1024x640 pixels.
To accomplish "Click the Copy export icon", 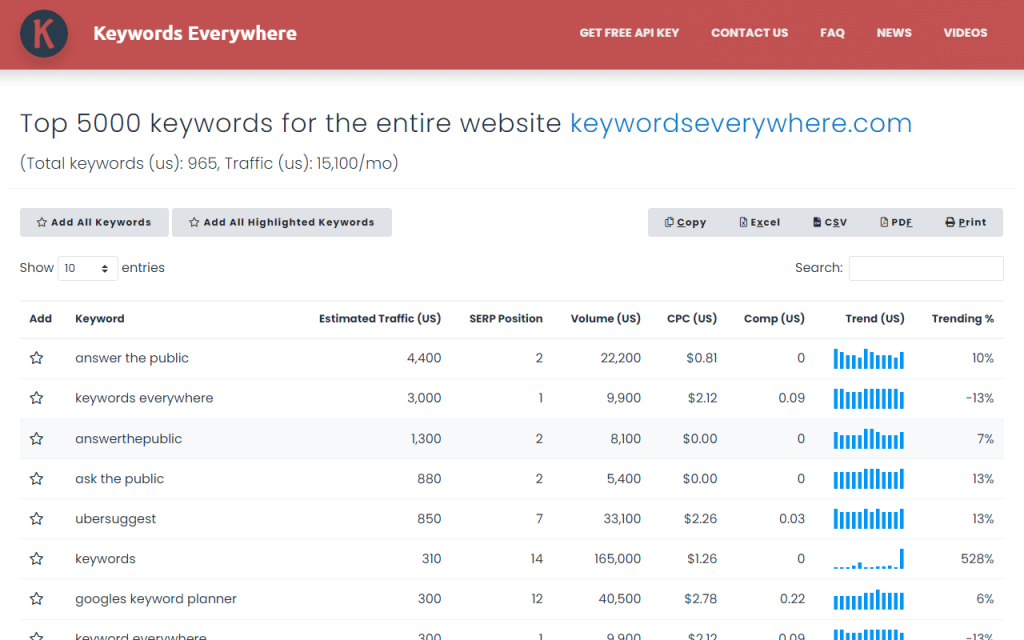I will 671,222.
